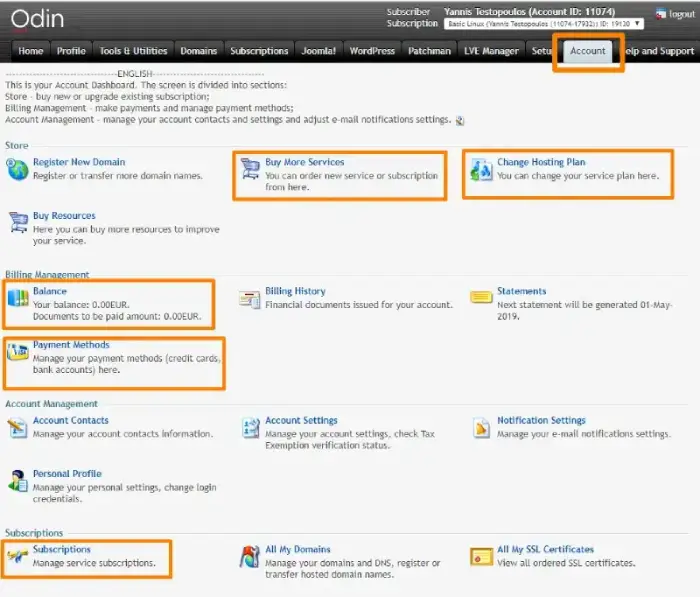The image size is (700, 597).
Task: Click 'Financial documents issued for your account.'
Action: coord(359,305)
